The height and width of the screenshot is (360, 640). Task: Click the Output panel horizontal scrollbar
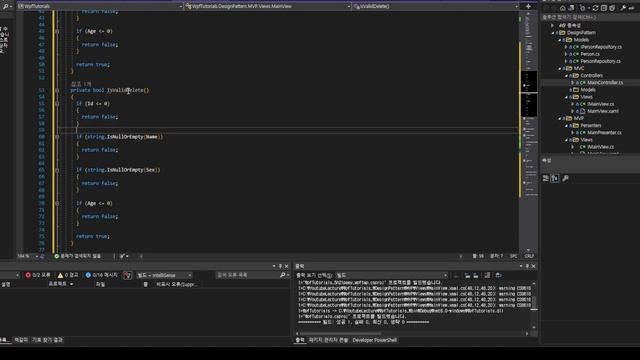coord(412,333)
